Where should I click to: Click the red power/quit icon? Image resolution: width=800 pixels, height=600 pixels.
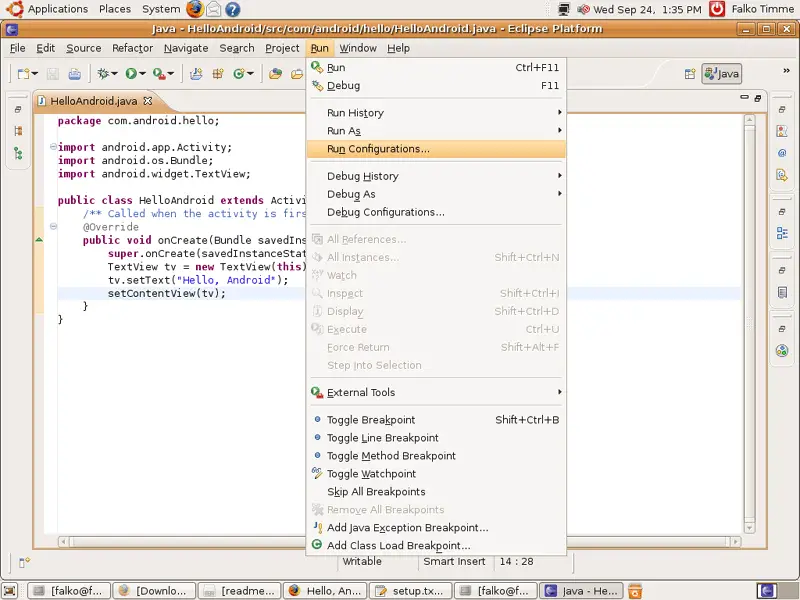pos(717,9)
